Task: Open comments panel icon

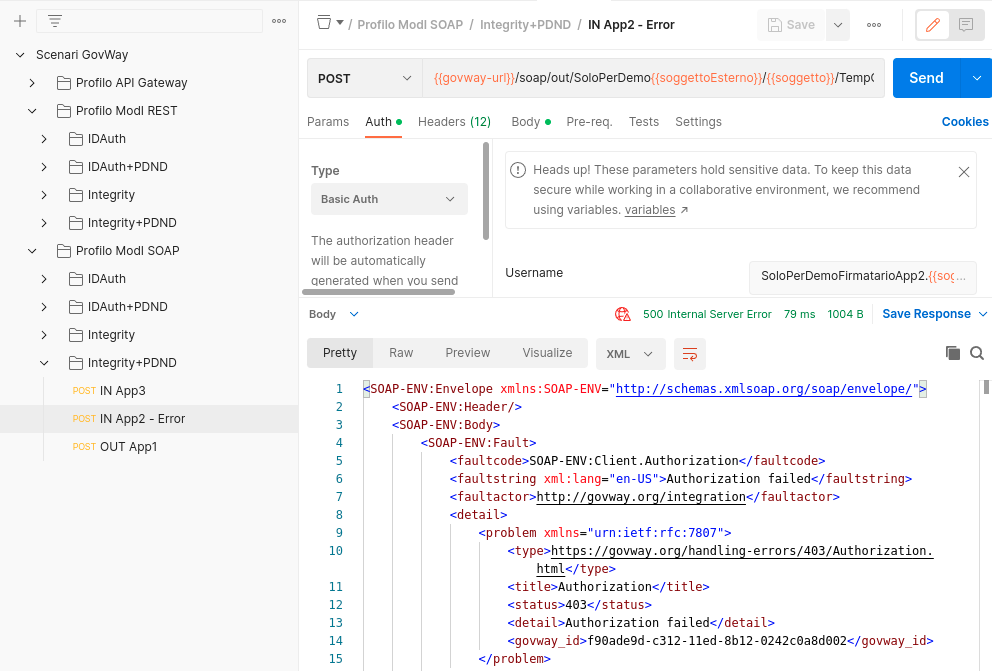Action: pos(965,25)
